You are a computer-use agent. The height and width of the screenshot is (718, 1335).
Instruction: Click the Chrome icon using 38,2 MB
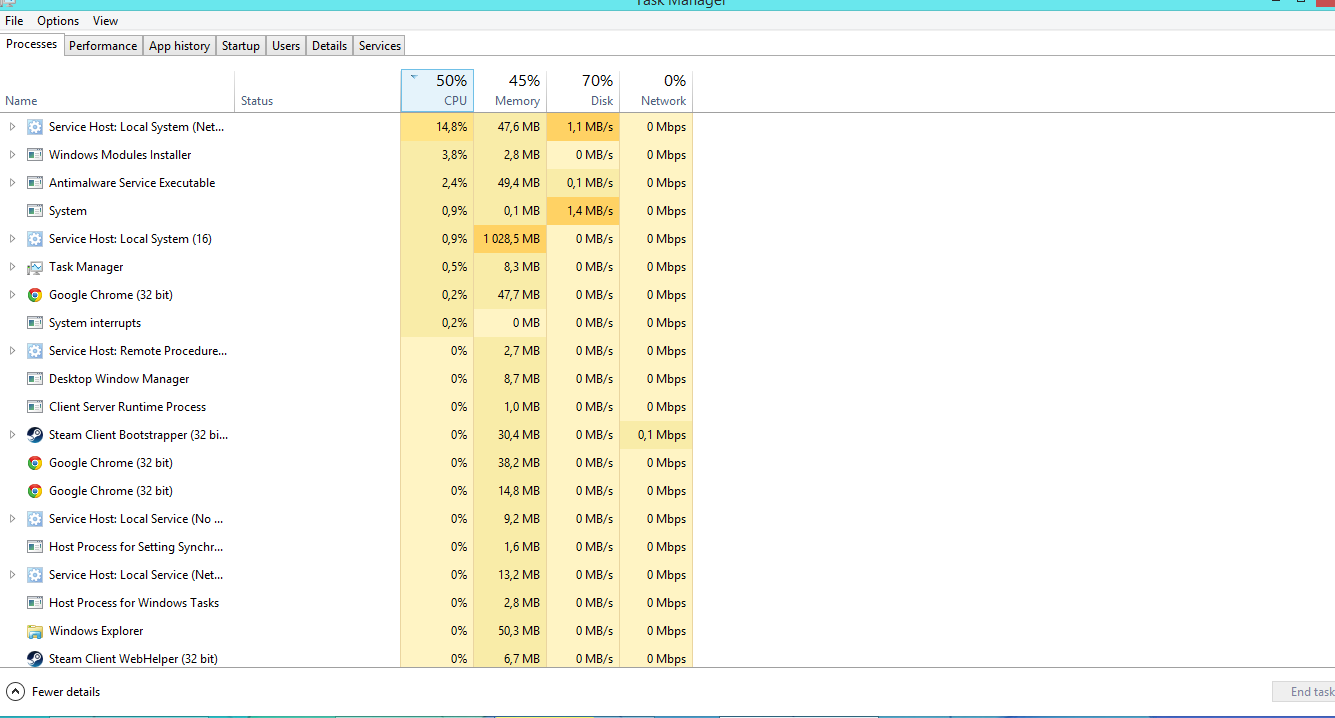point(35,463)
